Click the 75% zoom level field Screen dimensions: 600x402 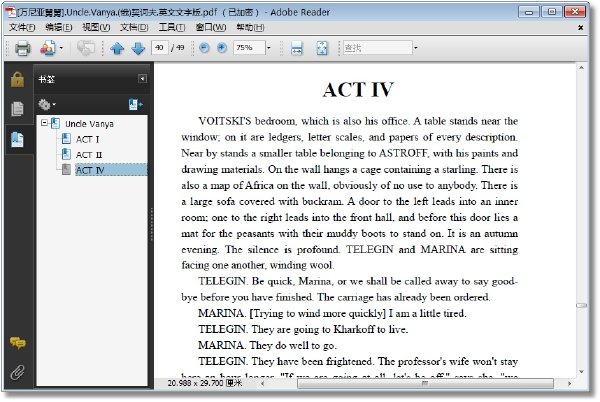click(x=249, y=48)
